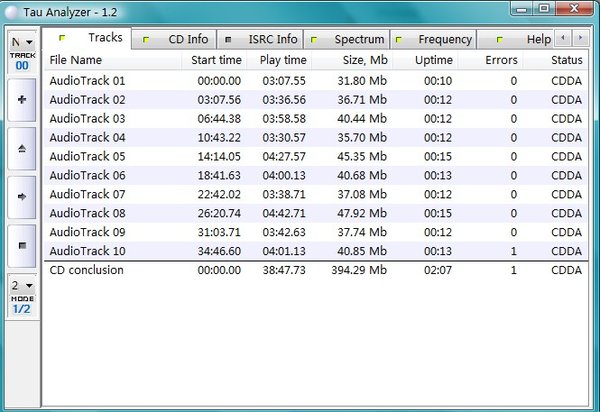This screenshot has height=412, width=600.
Task: Close the Tau Analyzer window
Action: pos(574,8)
